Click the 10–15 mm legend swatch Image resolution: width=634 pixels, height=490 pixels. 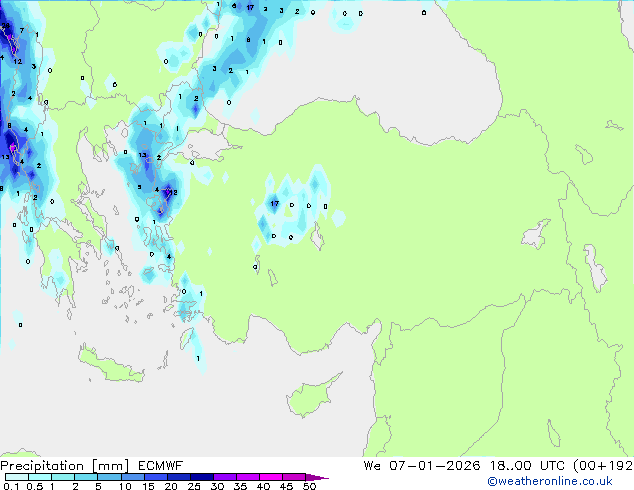(132, 477)
